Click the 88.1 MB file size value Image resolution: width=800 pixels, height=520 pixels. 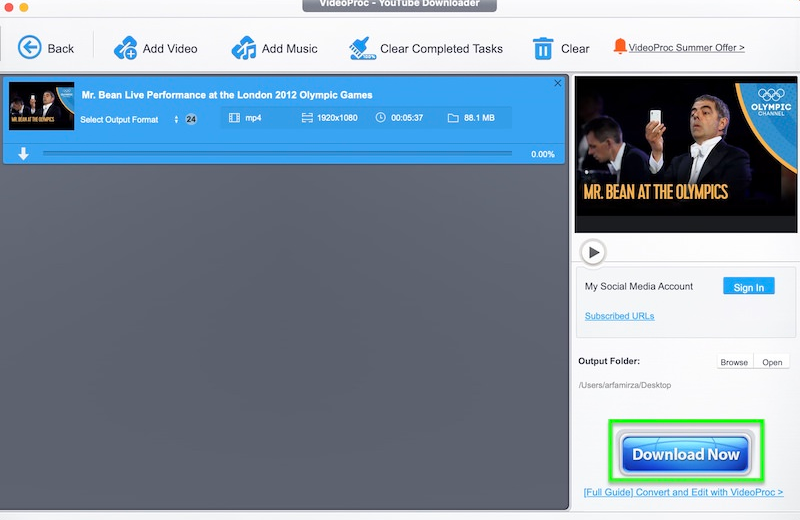click(x=479, y=118)
